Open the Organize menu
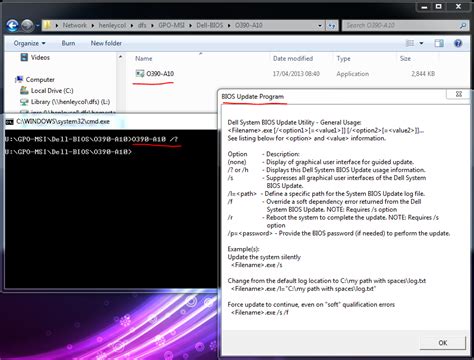The width and height of the screenshot is (474, 360). (x=29, y=43)
